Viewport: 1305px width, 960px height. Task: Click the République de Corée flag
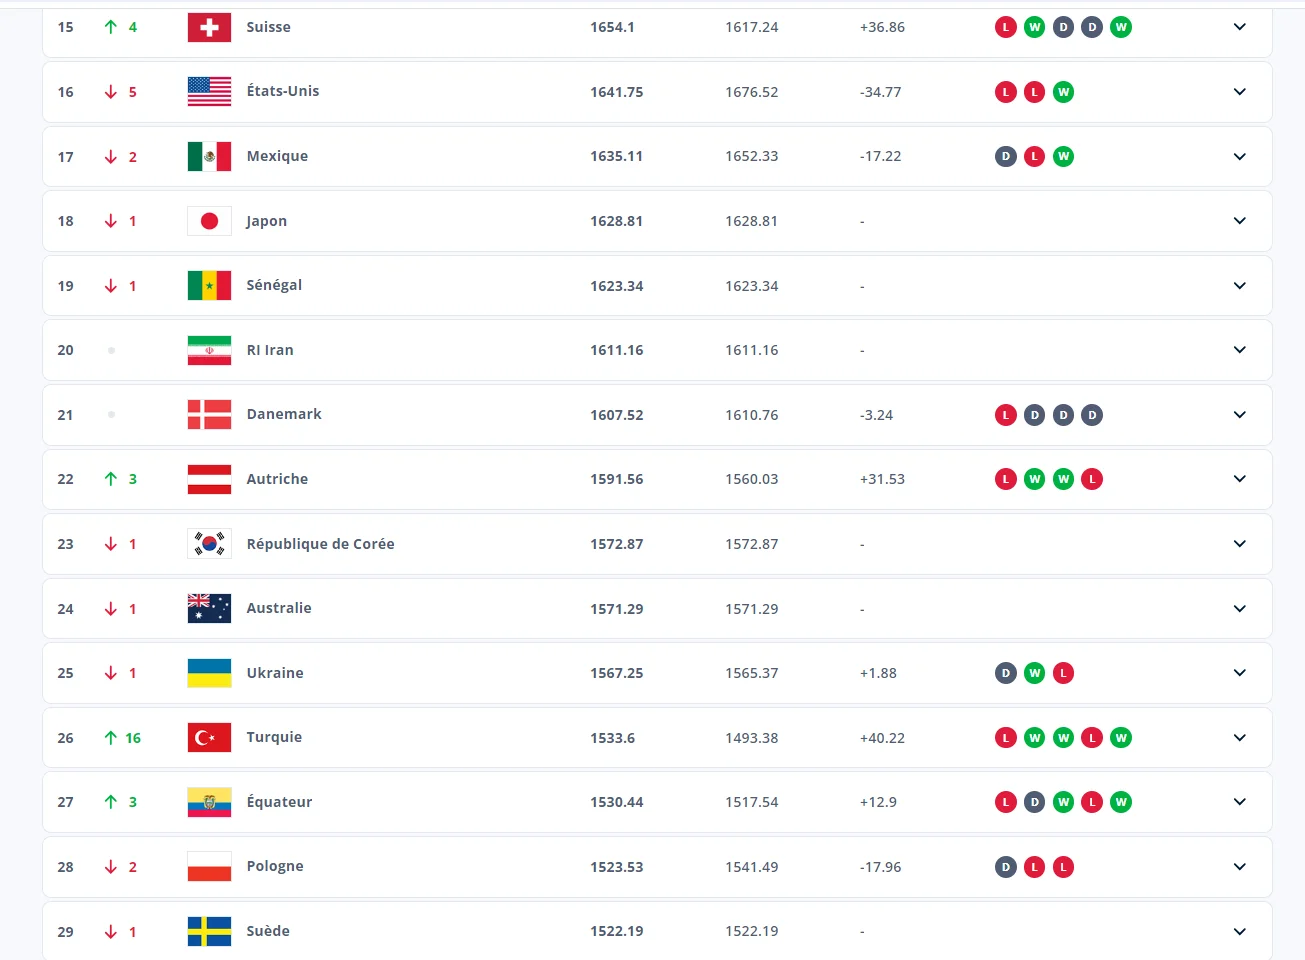pyautogui.click(x=209, y=544)
